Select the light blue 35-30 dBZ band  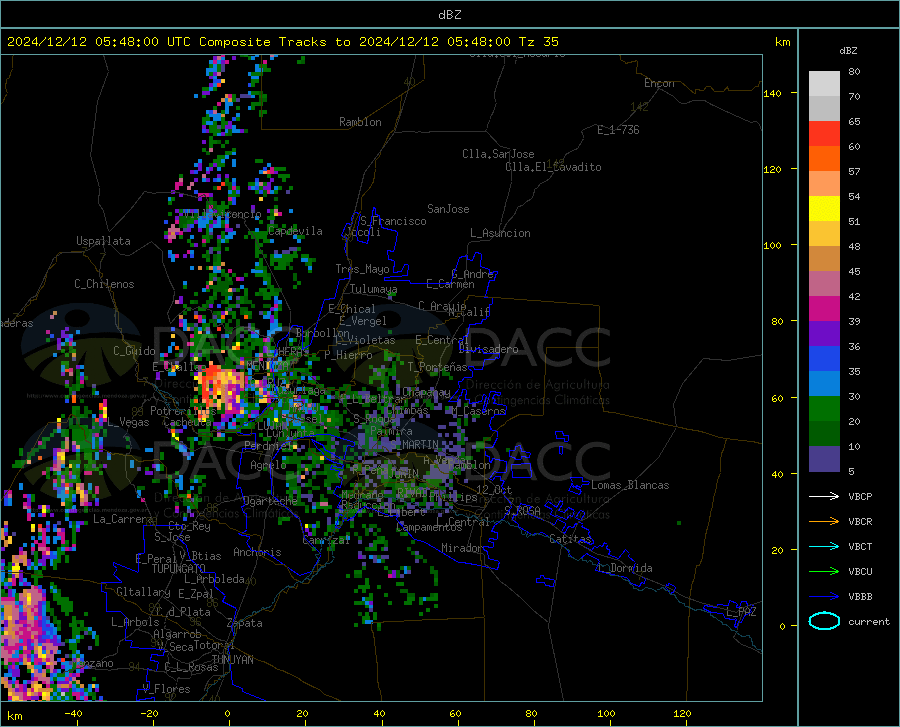tap(824, 384)
